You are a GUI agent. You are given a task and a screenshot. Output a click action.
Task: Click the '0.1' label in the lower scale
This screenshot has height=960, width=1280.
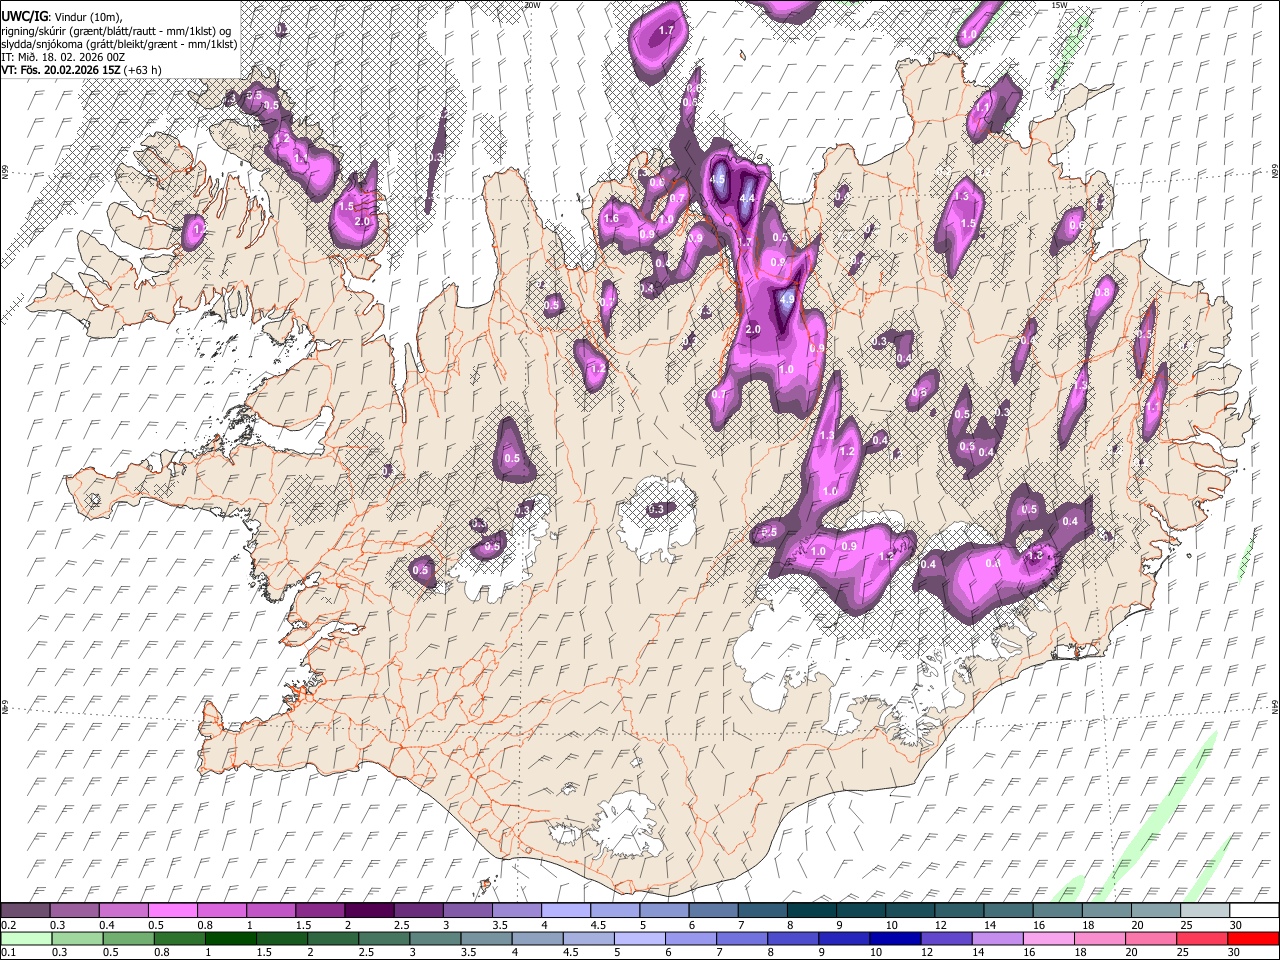coord(9,953)
